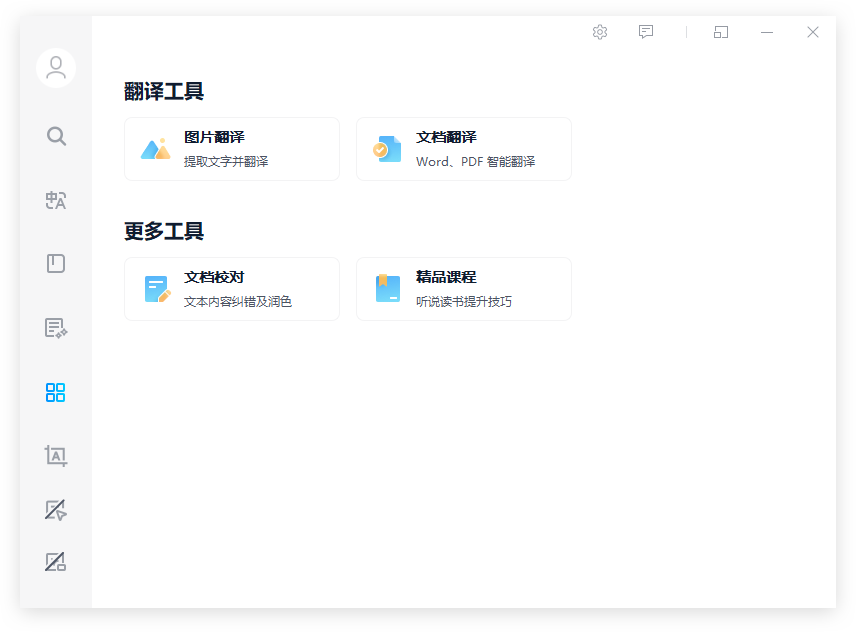
Task: Open the 文档校对 proofreading tool
Action: pos(232,289)
